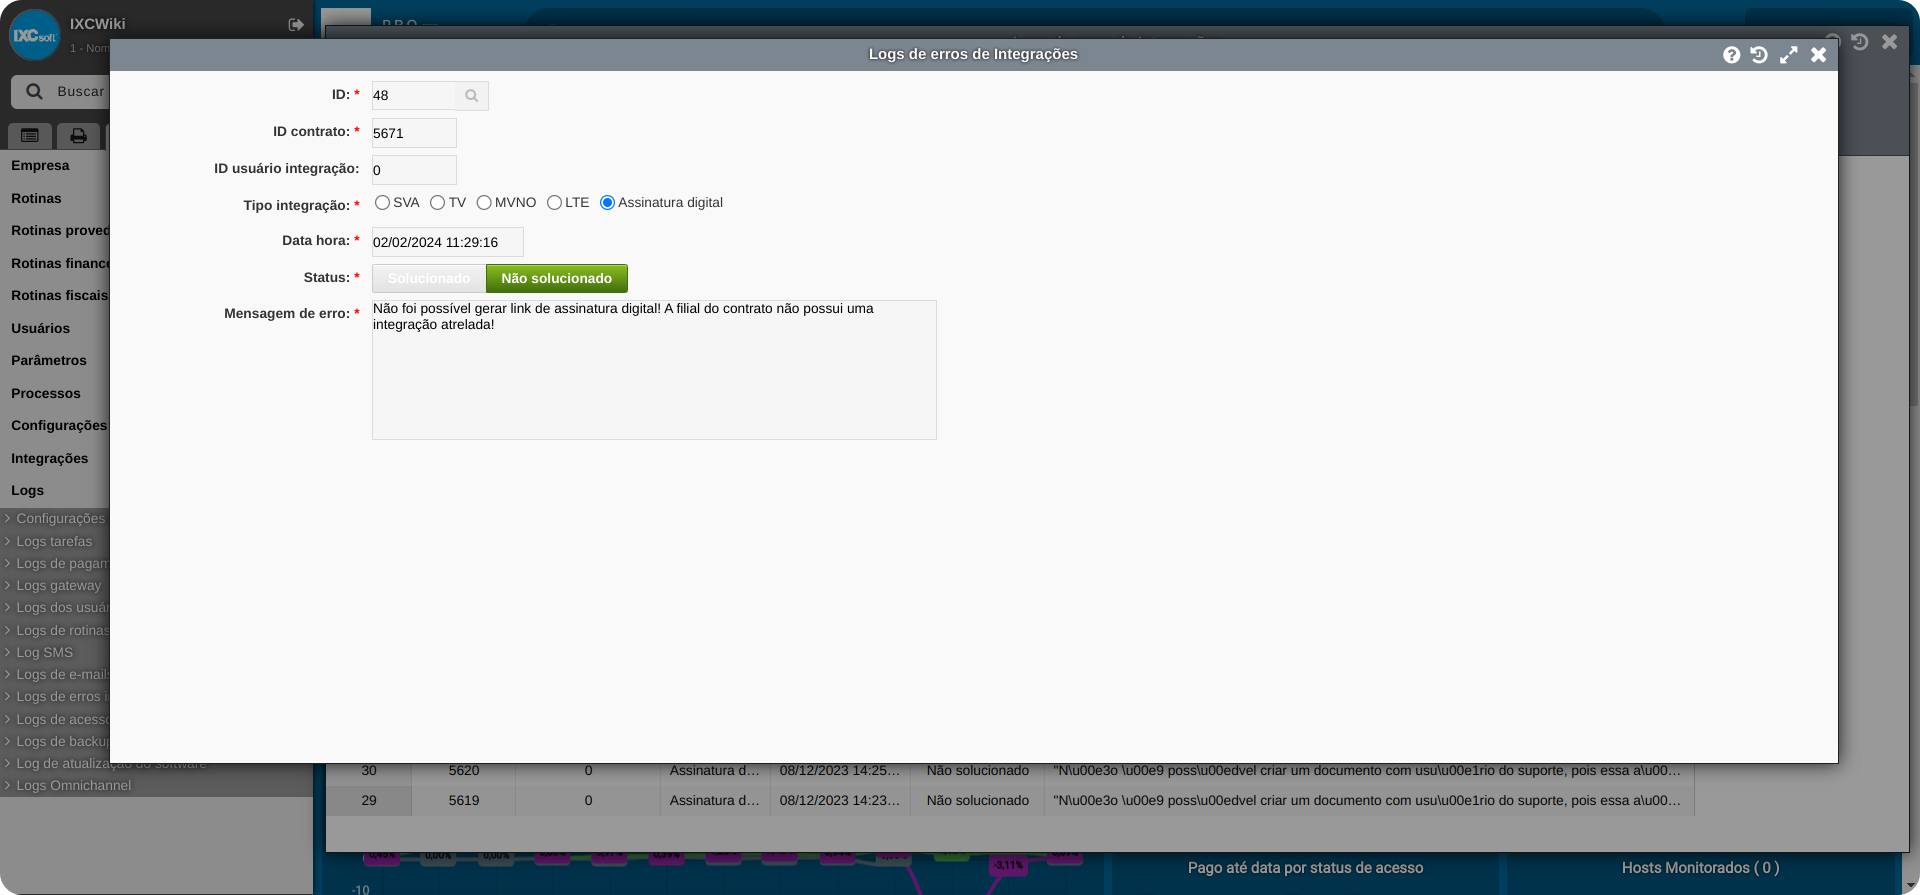This screenshot has height=895, width=1920.
Task: Open the Usuários menu
Action: click(40, 329)
